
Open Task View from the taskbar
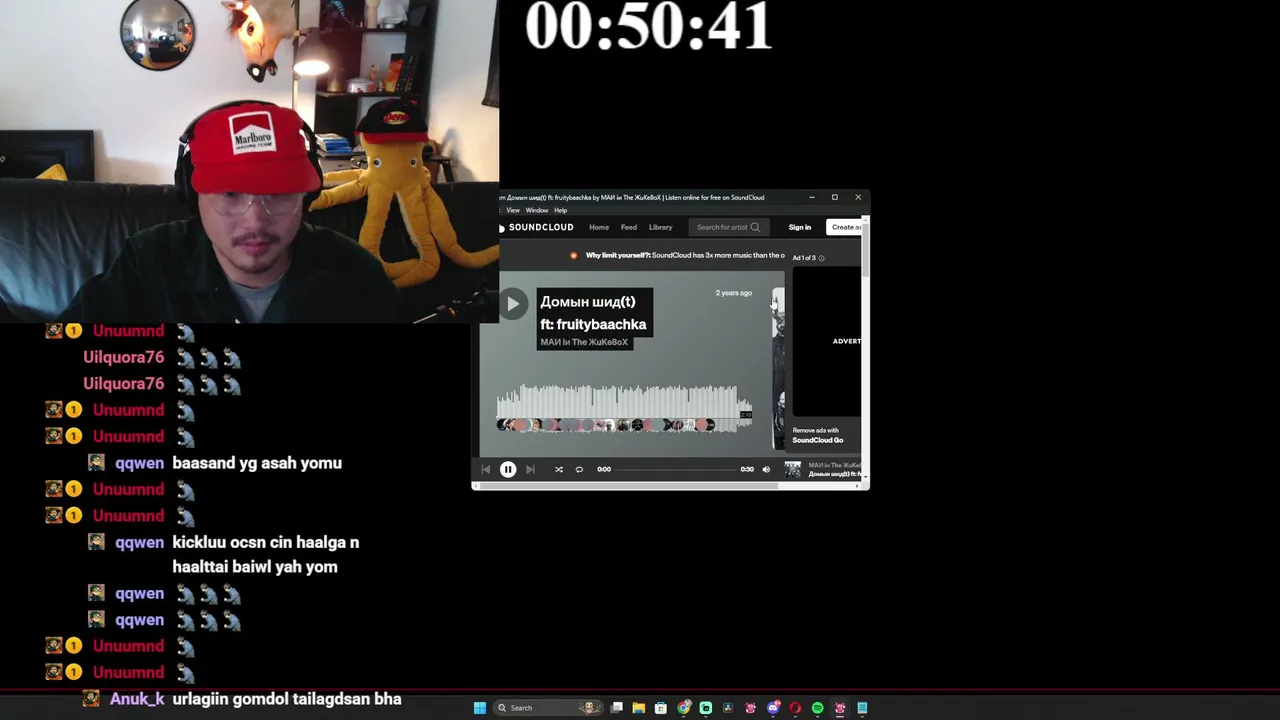[617, 708]
